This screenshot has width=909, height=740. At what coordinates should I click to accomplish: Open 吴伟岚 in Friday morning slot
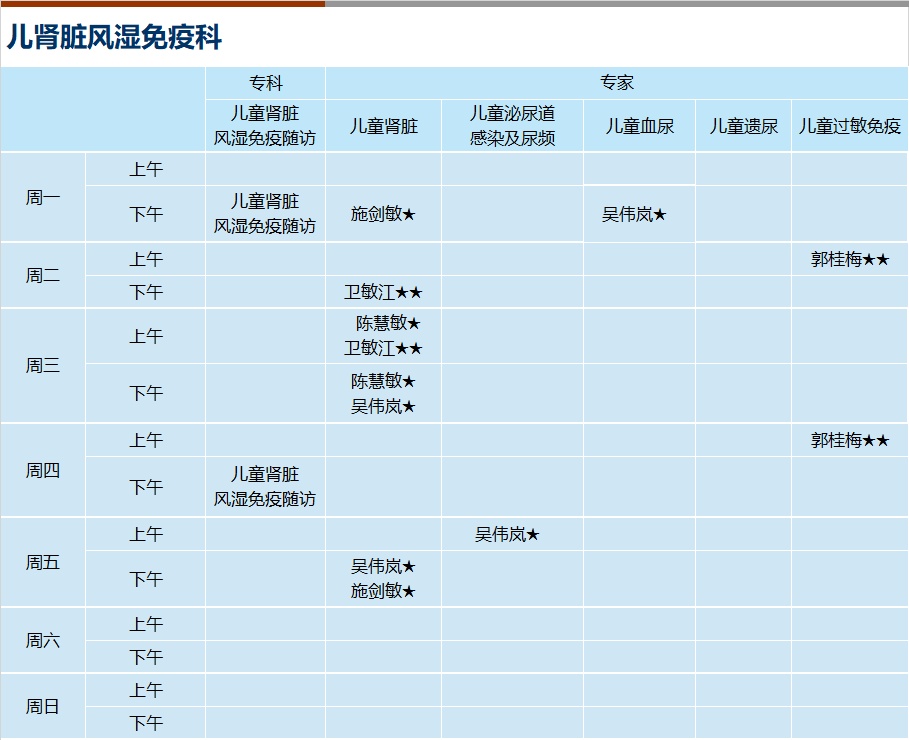[506, 534]
